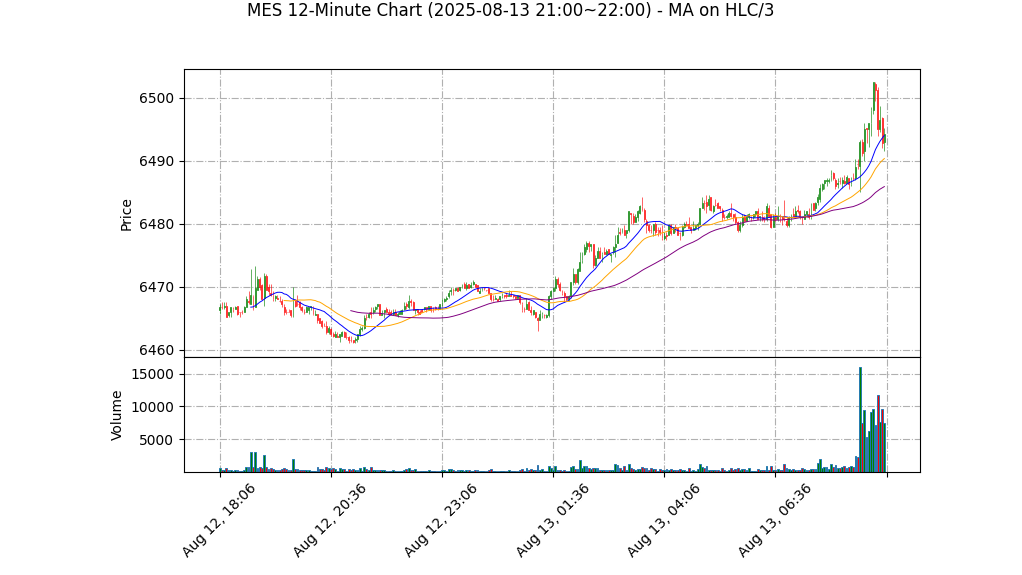Image resolution: width=1022 pixels, height=575 pixels.
Task: Click the volume axis tick label 5000
Action: coord(156,440)
